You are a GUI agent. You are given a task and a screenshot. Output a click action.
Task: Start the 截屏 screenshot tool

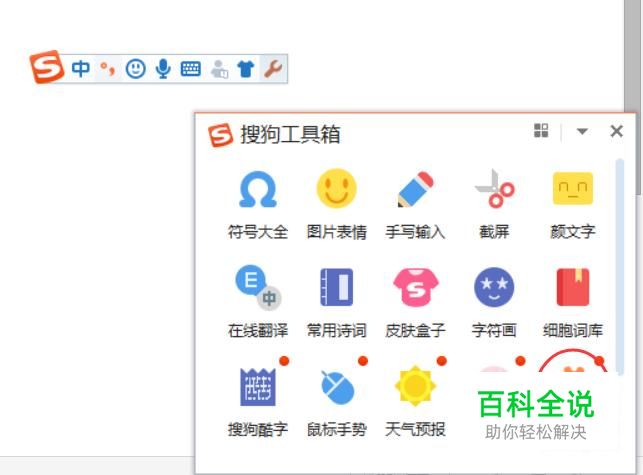[x=494, y=204]
